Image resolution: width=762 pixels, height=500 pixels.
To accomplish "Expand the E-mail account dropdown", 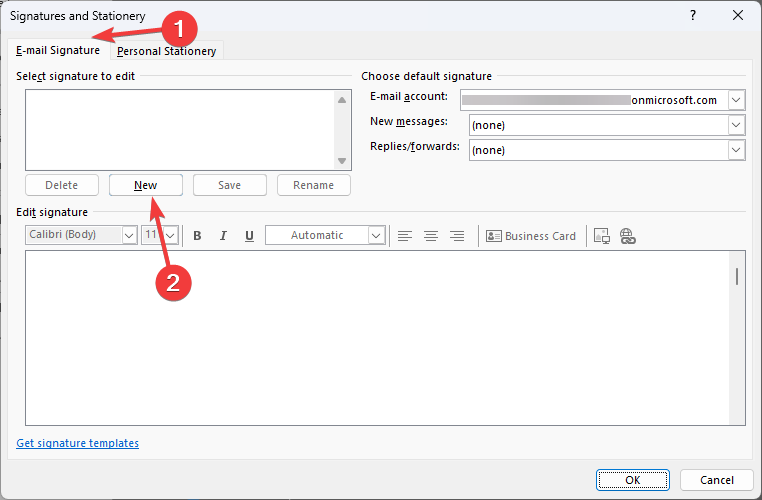I will coord(736,100).
